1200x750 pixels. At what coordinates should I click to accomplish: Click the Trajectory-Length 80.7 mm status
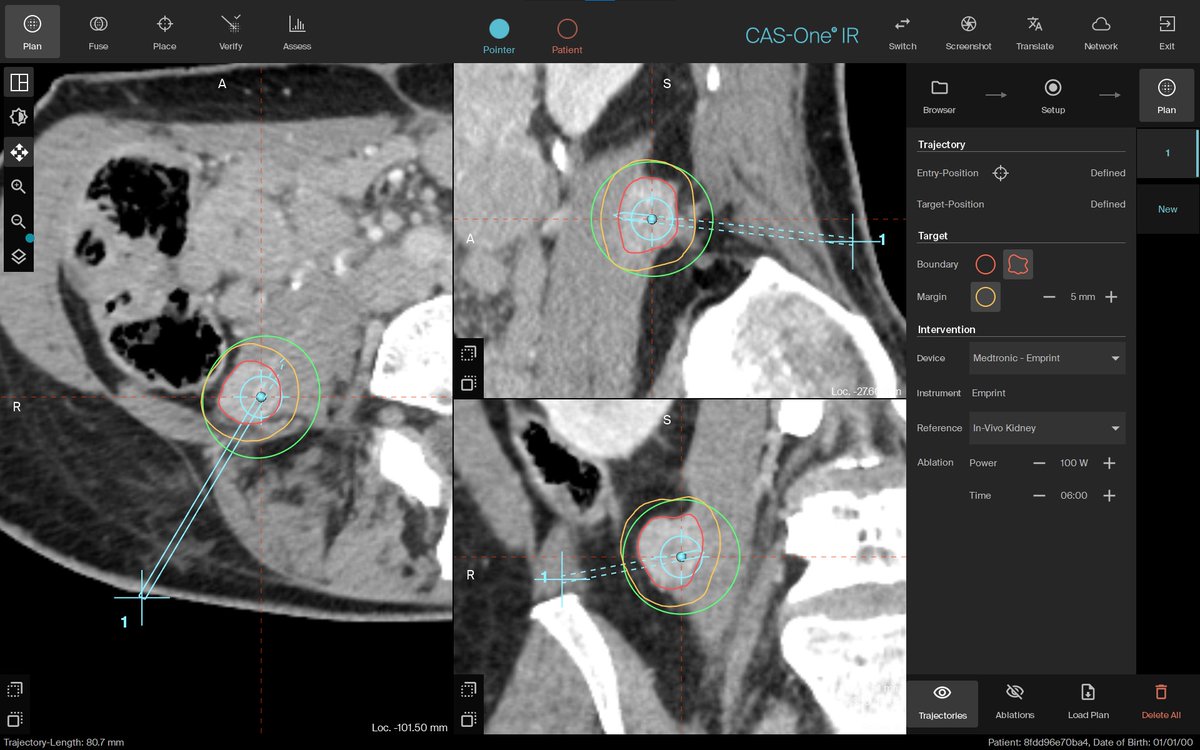coord(62,742)
